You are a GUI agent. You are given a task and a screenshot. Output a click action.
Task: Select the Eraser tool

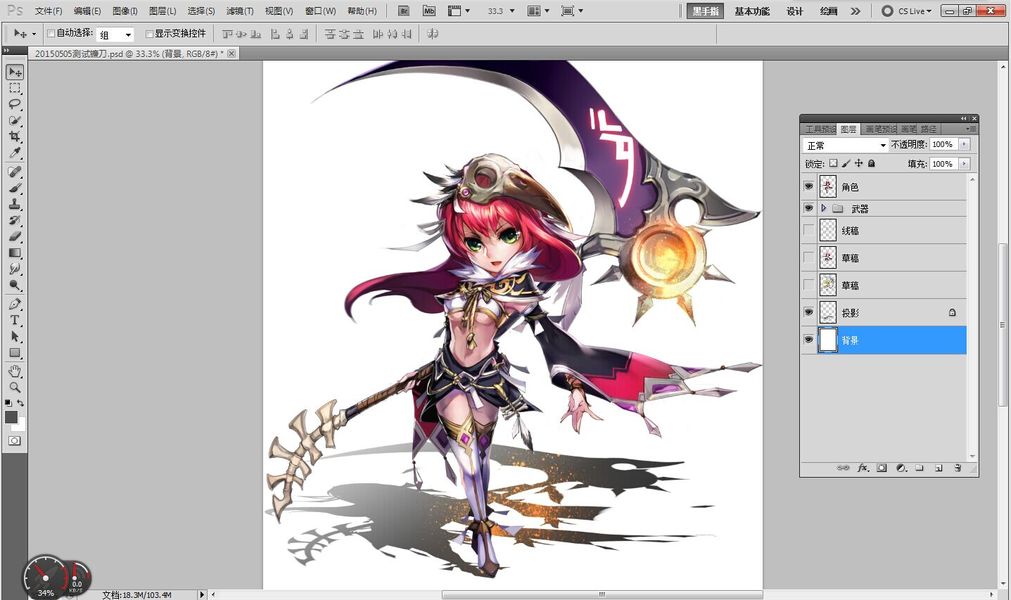tap(15, 237)
